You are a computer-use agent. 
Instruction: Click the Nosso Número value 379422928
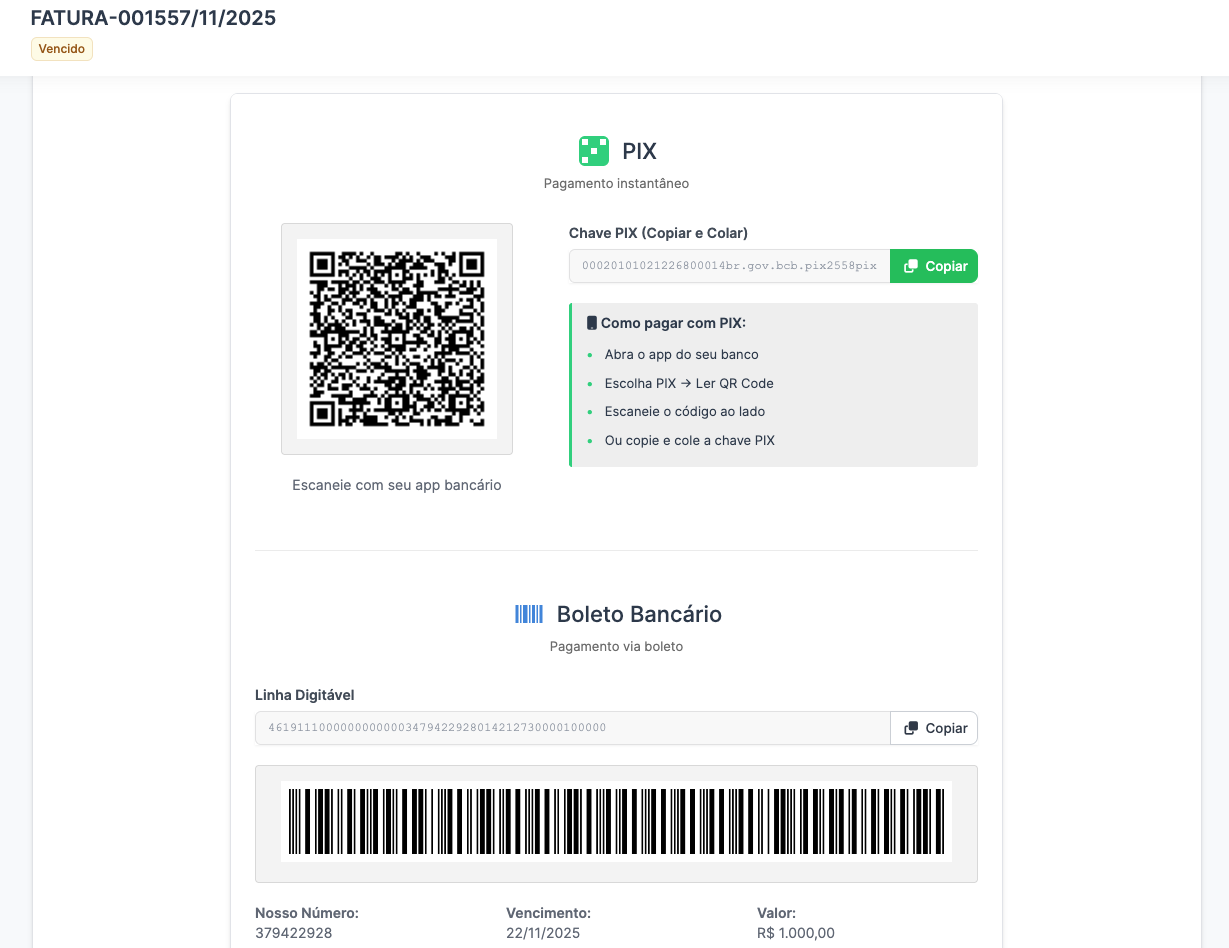[294, 933]
